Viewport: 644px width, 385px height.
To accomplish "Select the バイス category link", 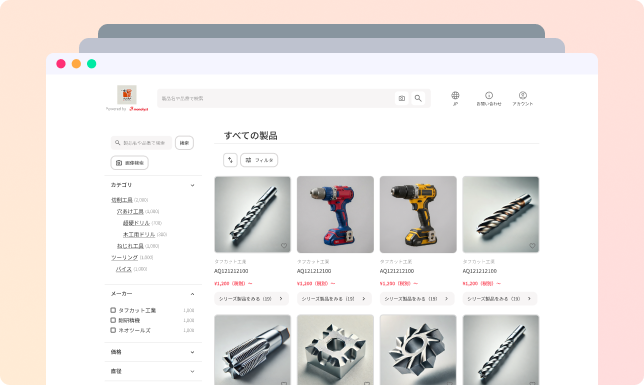I will coord(124,269).
